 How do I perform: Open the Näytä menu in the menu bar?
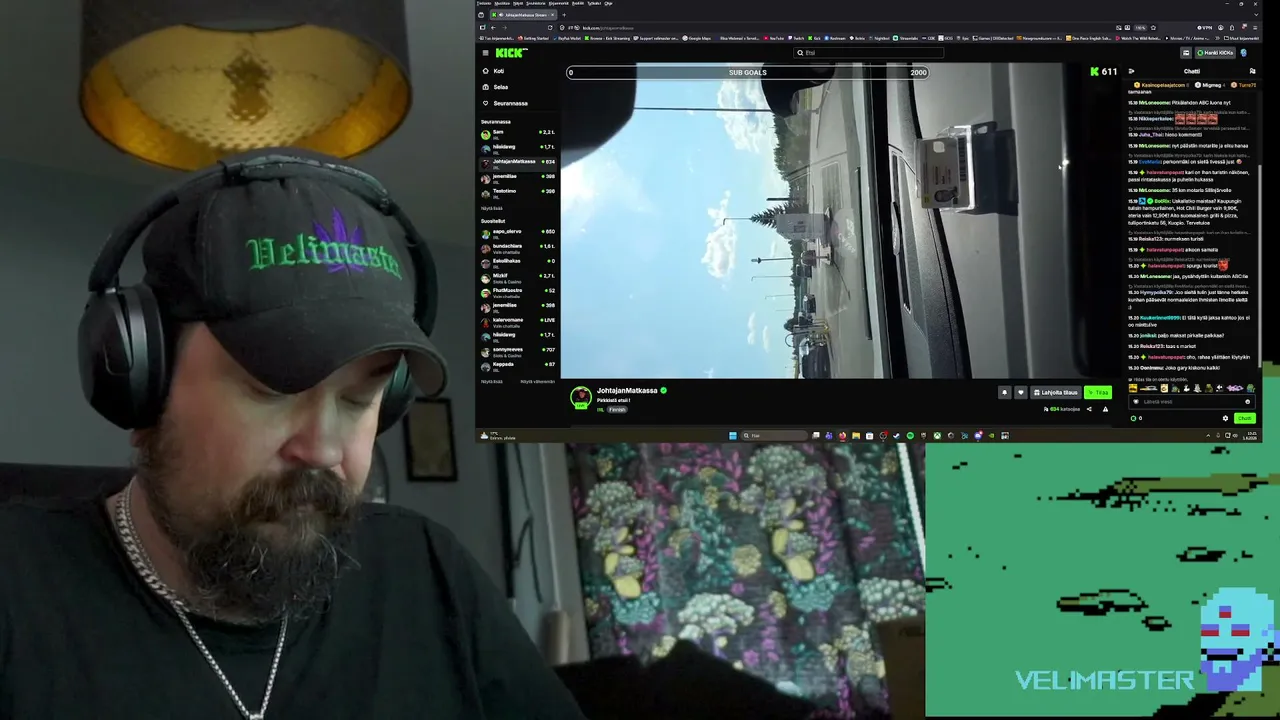pyautogui.click(x=518, y=3)
